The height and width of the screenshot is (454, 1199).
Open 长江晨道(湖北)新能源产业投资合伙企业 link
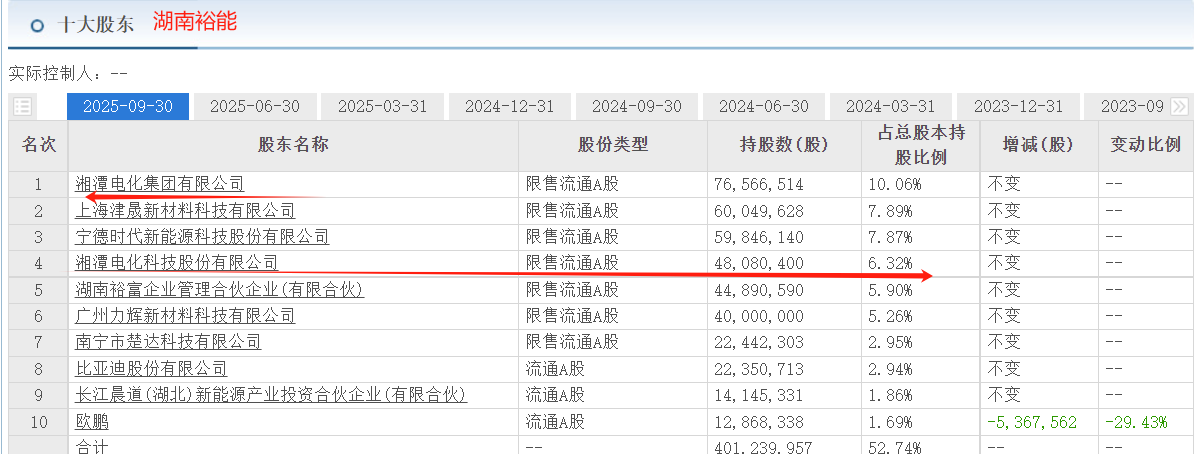tap(271, 395)
